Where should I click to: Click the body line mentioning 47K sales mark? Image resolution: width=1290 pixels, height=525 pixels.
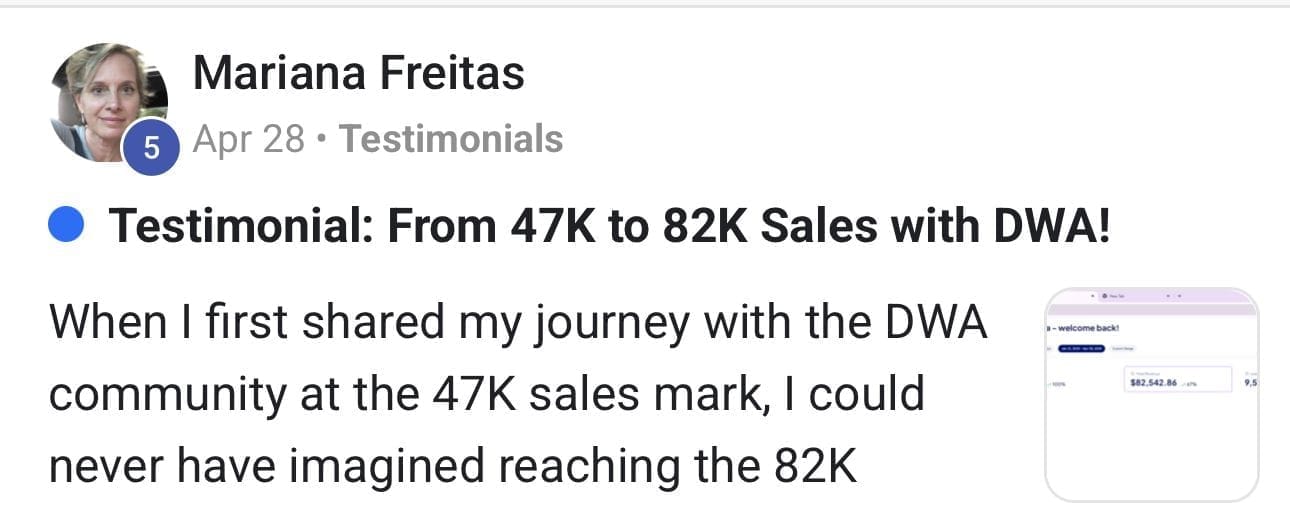pos(486,394)
